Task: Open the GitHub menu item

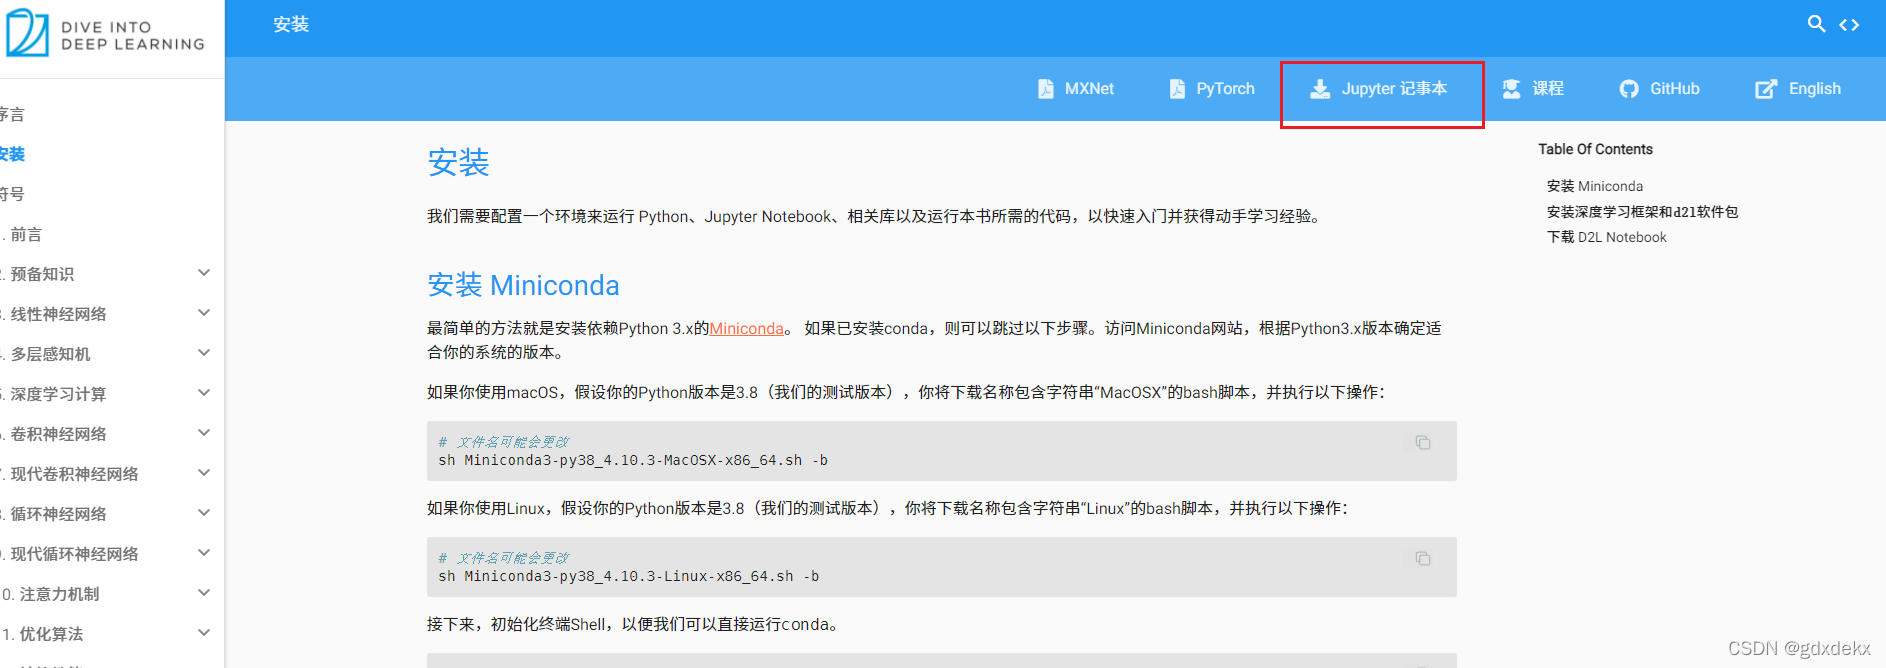Action: [x=1660, y=89]
